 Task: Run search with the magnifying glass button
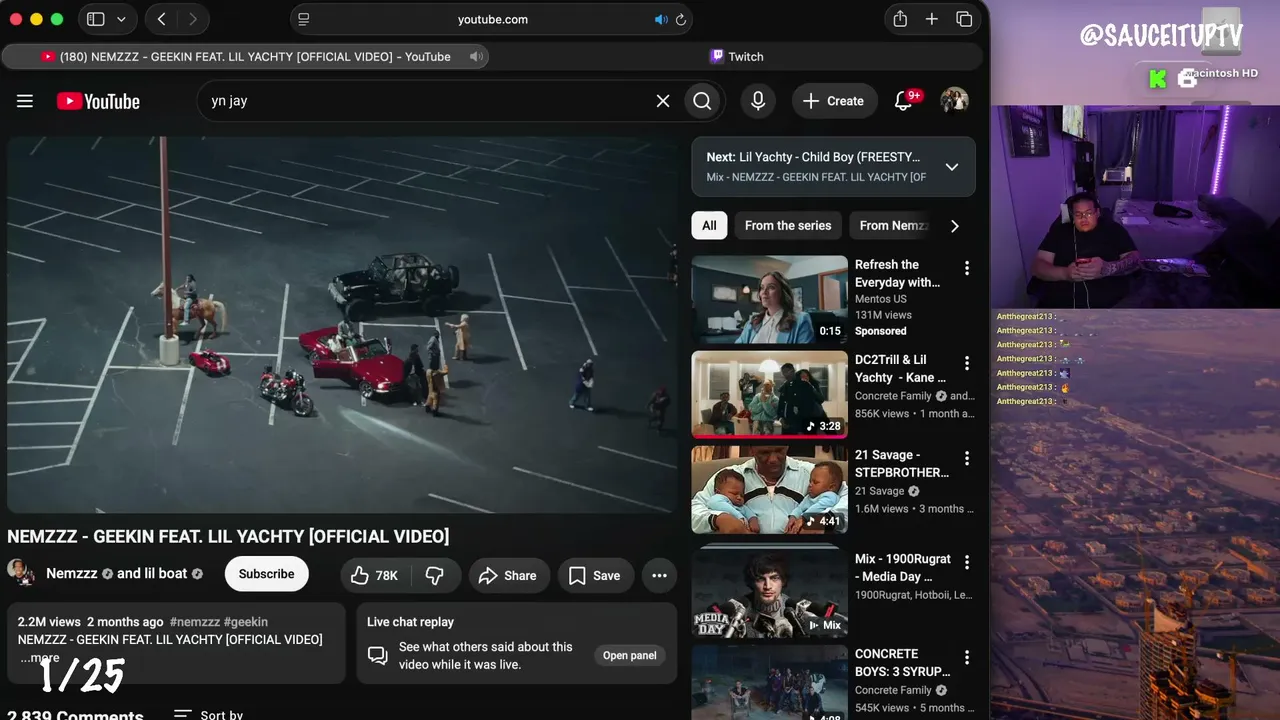702,101
